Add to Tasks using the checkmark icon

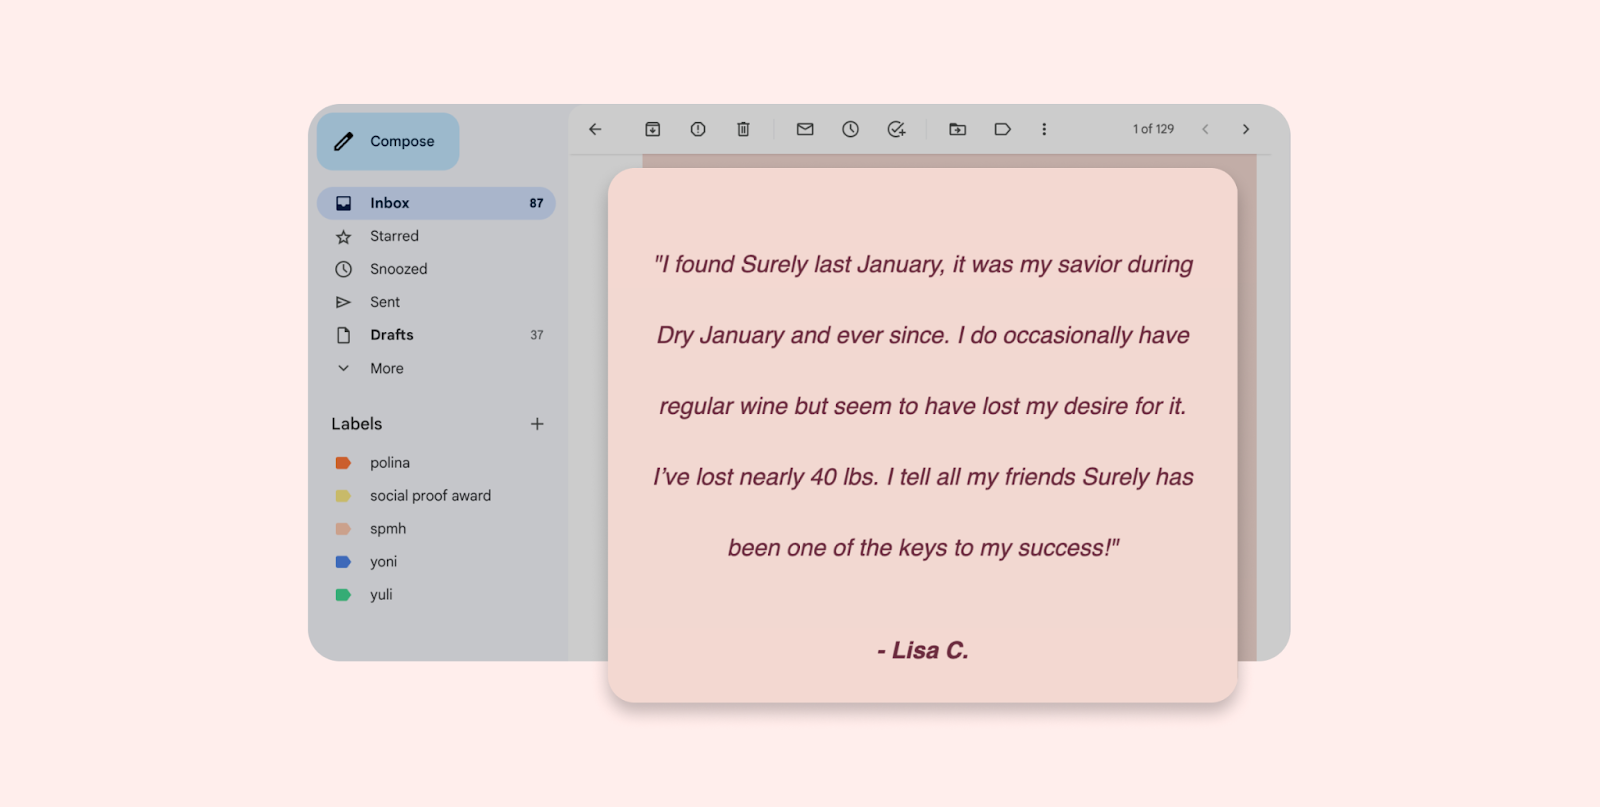point(896,129)
